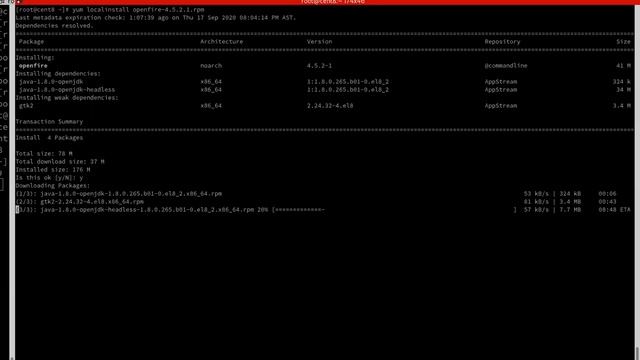This screenshot has height=360, width=640.
Task: Click the '81 kB/s' download speed
Action: pos(536,202)
